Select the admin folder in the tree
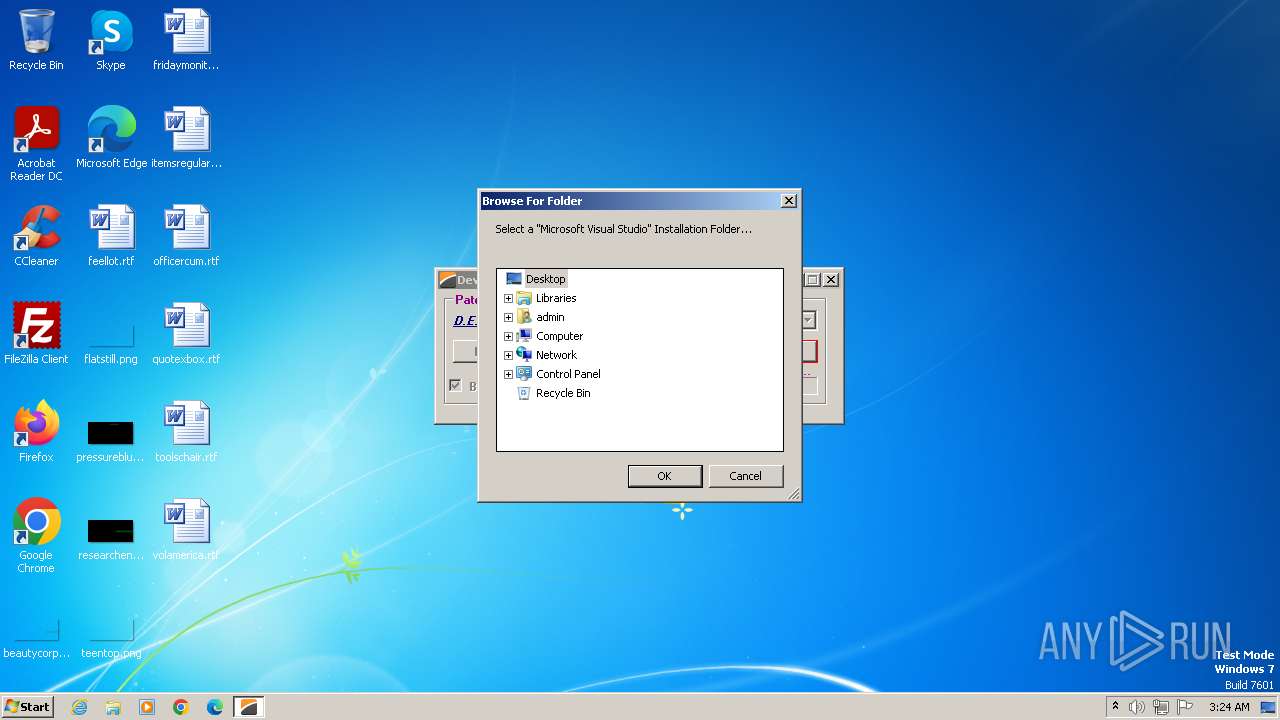This screenshot has height=720, width=1280. (x=550, y=317)
